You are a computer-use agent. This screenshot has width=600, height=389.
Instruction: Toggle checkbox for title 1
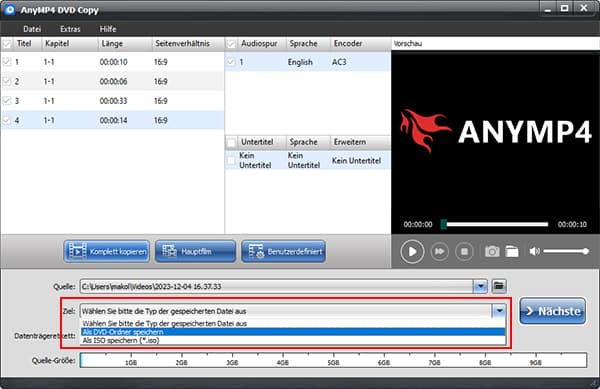[7, 62]
